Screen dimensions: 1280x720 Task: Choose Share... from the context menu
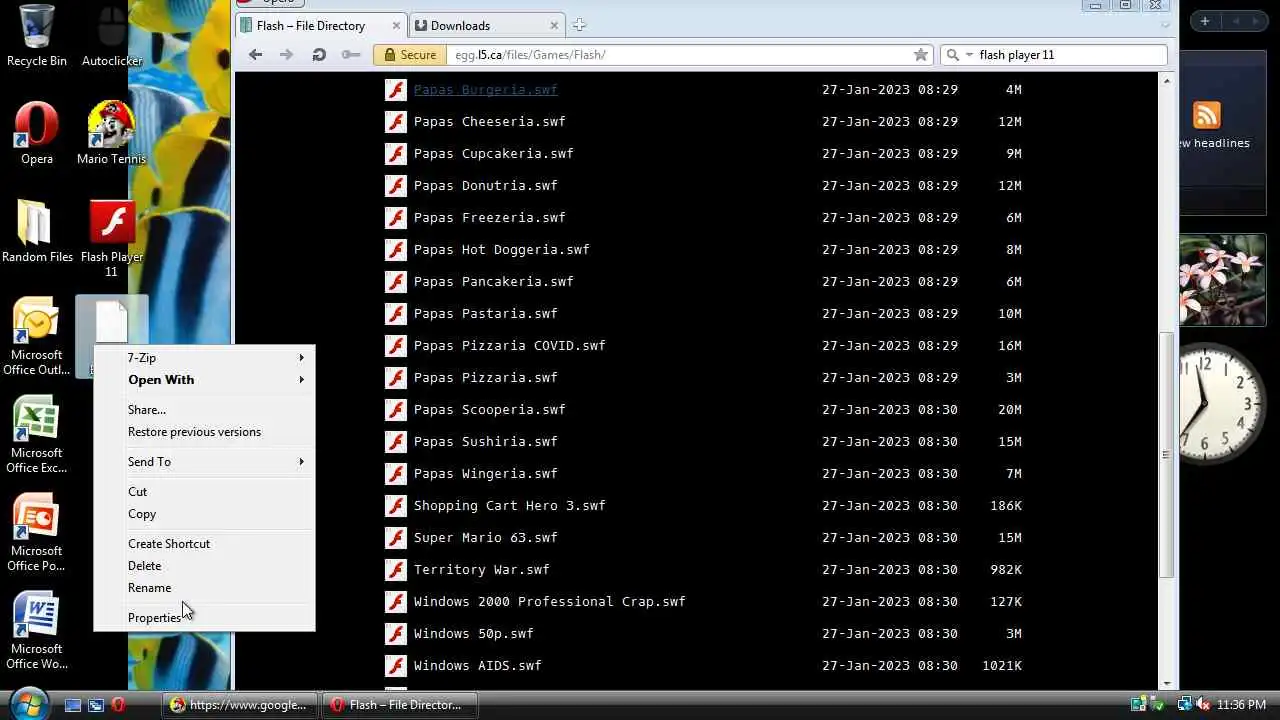(204, 409)
